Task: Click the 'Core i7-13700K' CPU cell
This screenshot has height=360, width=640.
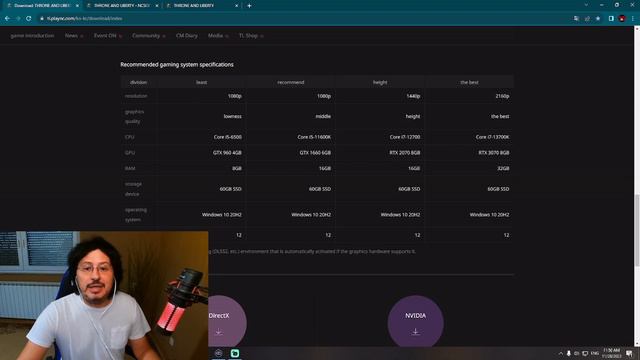Action: coord(493,137)
